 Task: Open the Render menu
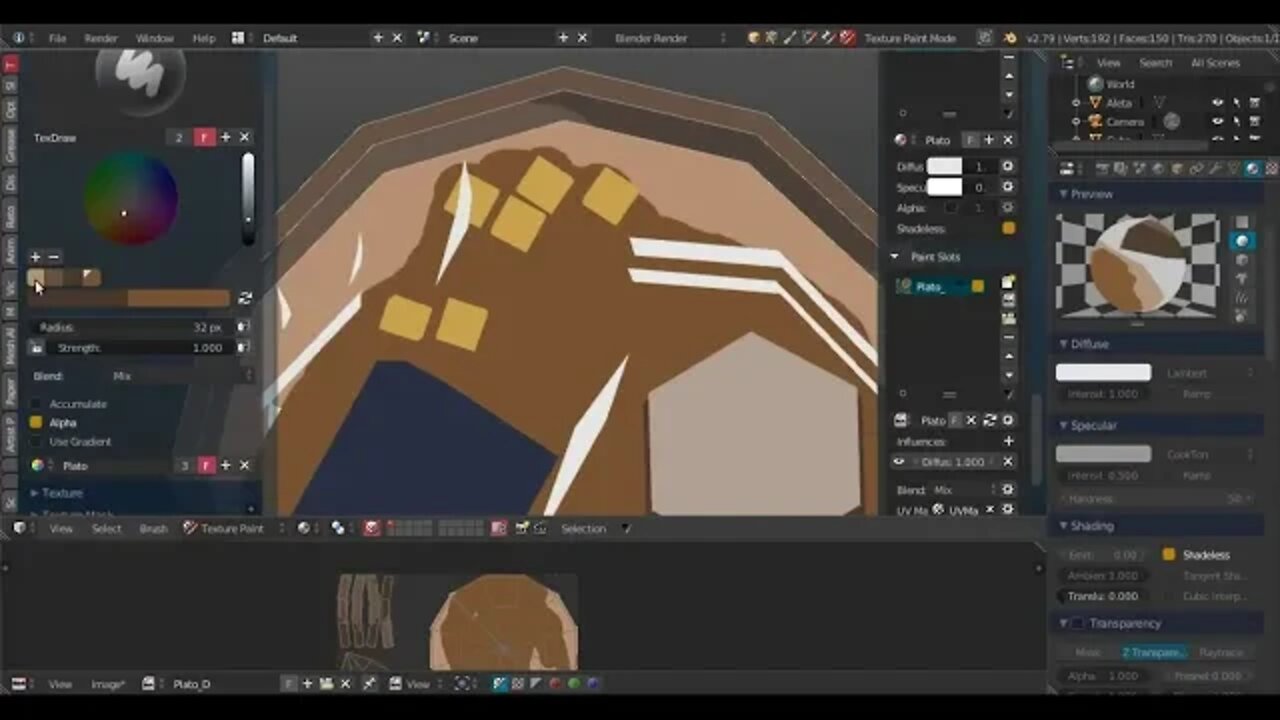101,38
